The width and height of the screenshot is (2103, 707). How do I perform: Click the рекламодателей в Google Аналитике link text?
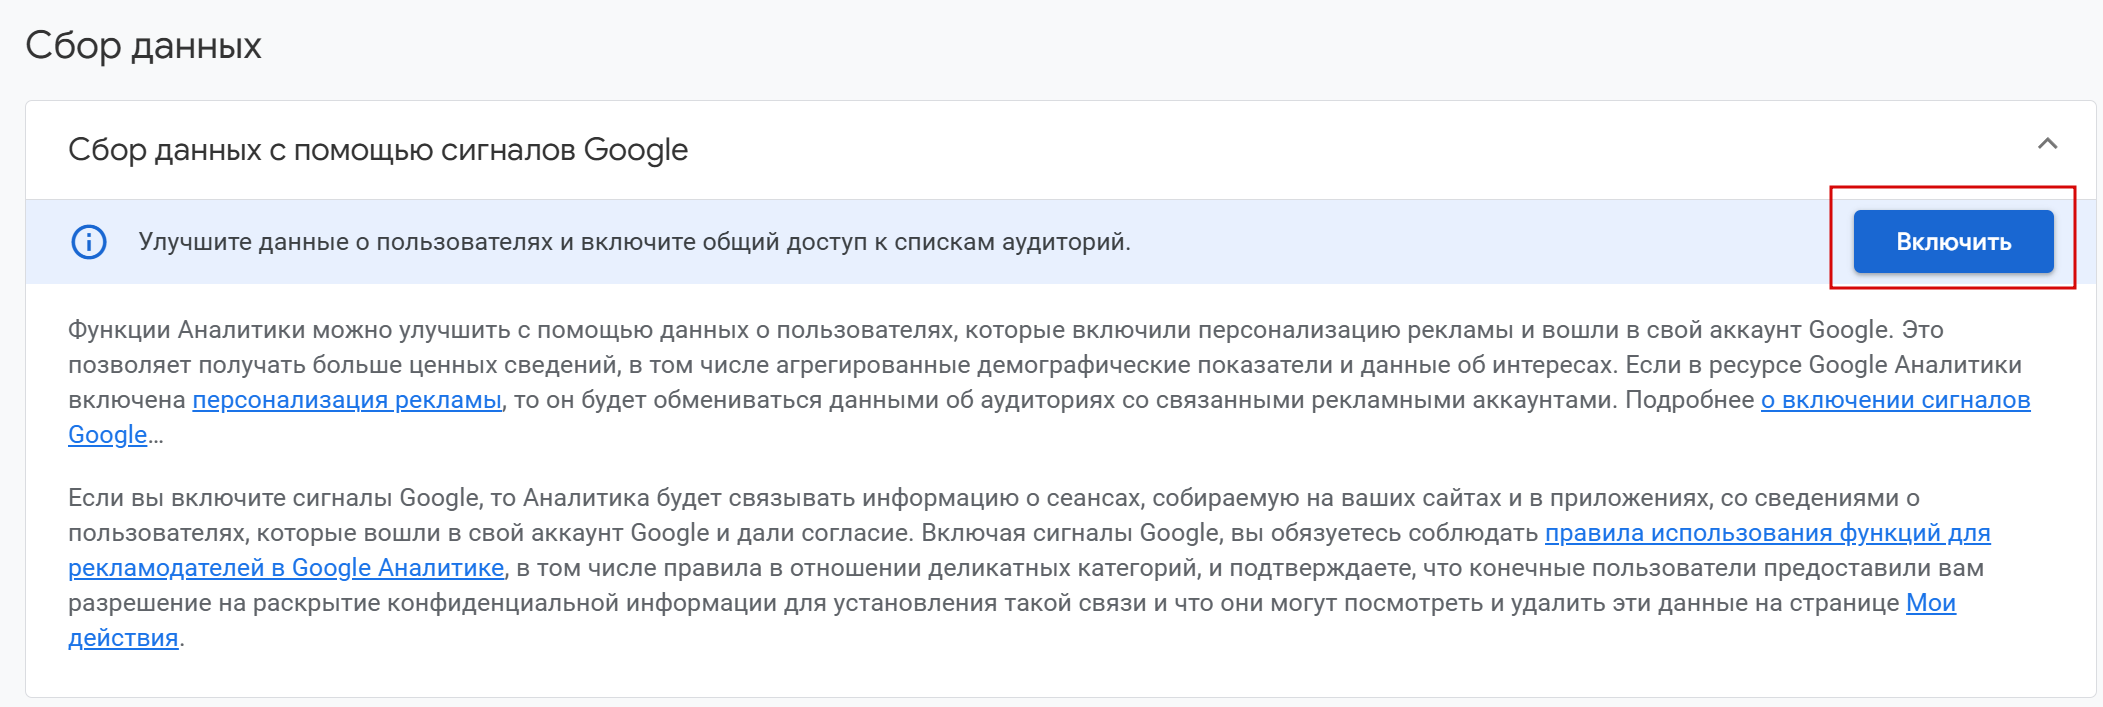coord(286,568)
